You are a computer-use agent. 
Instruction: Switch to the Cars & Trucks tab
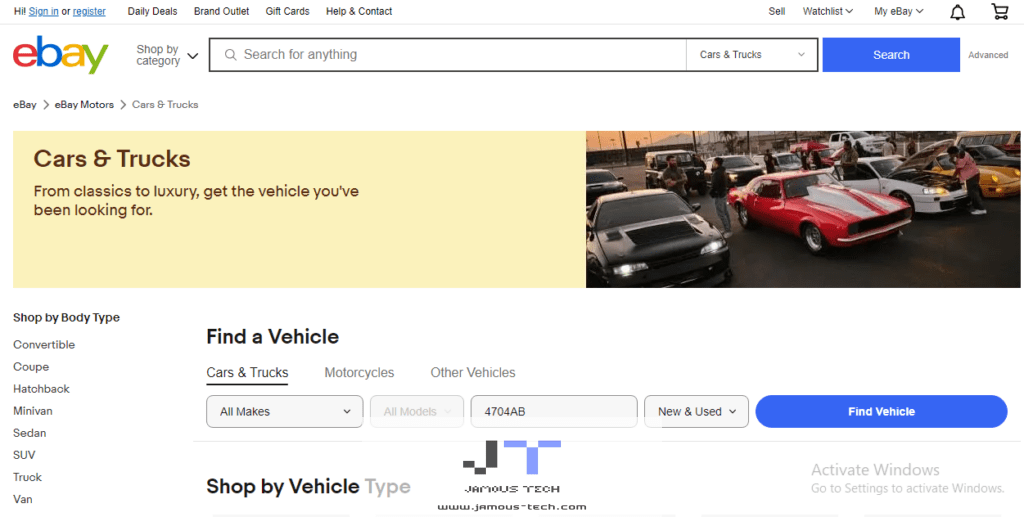pyautogui.click(x=247, y=373)
